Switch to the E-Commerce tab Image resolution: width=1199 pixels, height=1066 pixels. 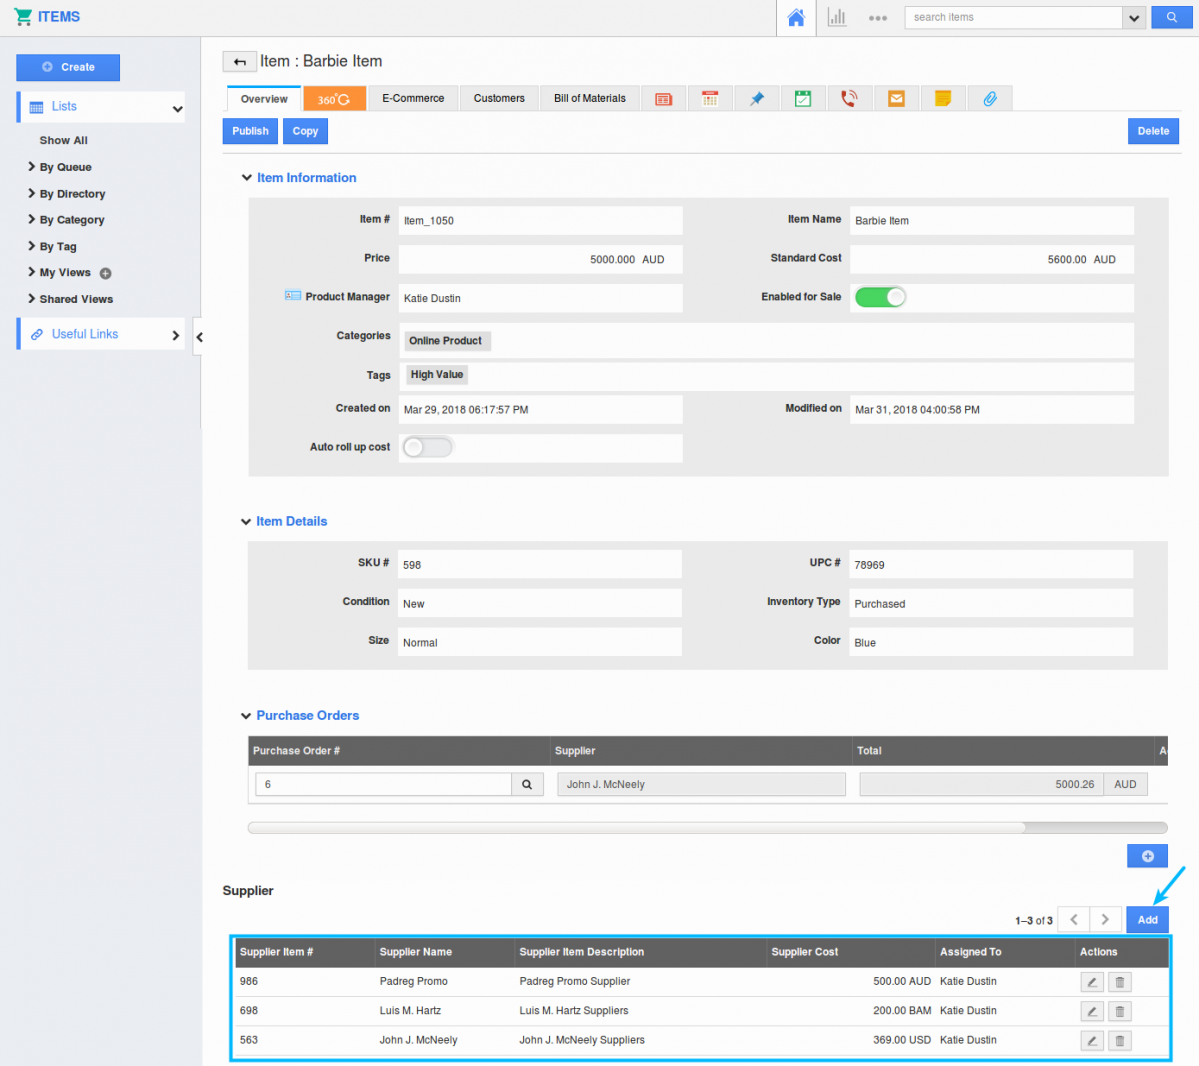click(413, 99)
